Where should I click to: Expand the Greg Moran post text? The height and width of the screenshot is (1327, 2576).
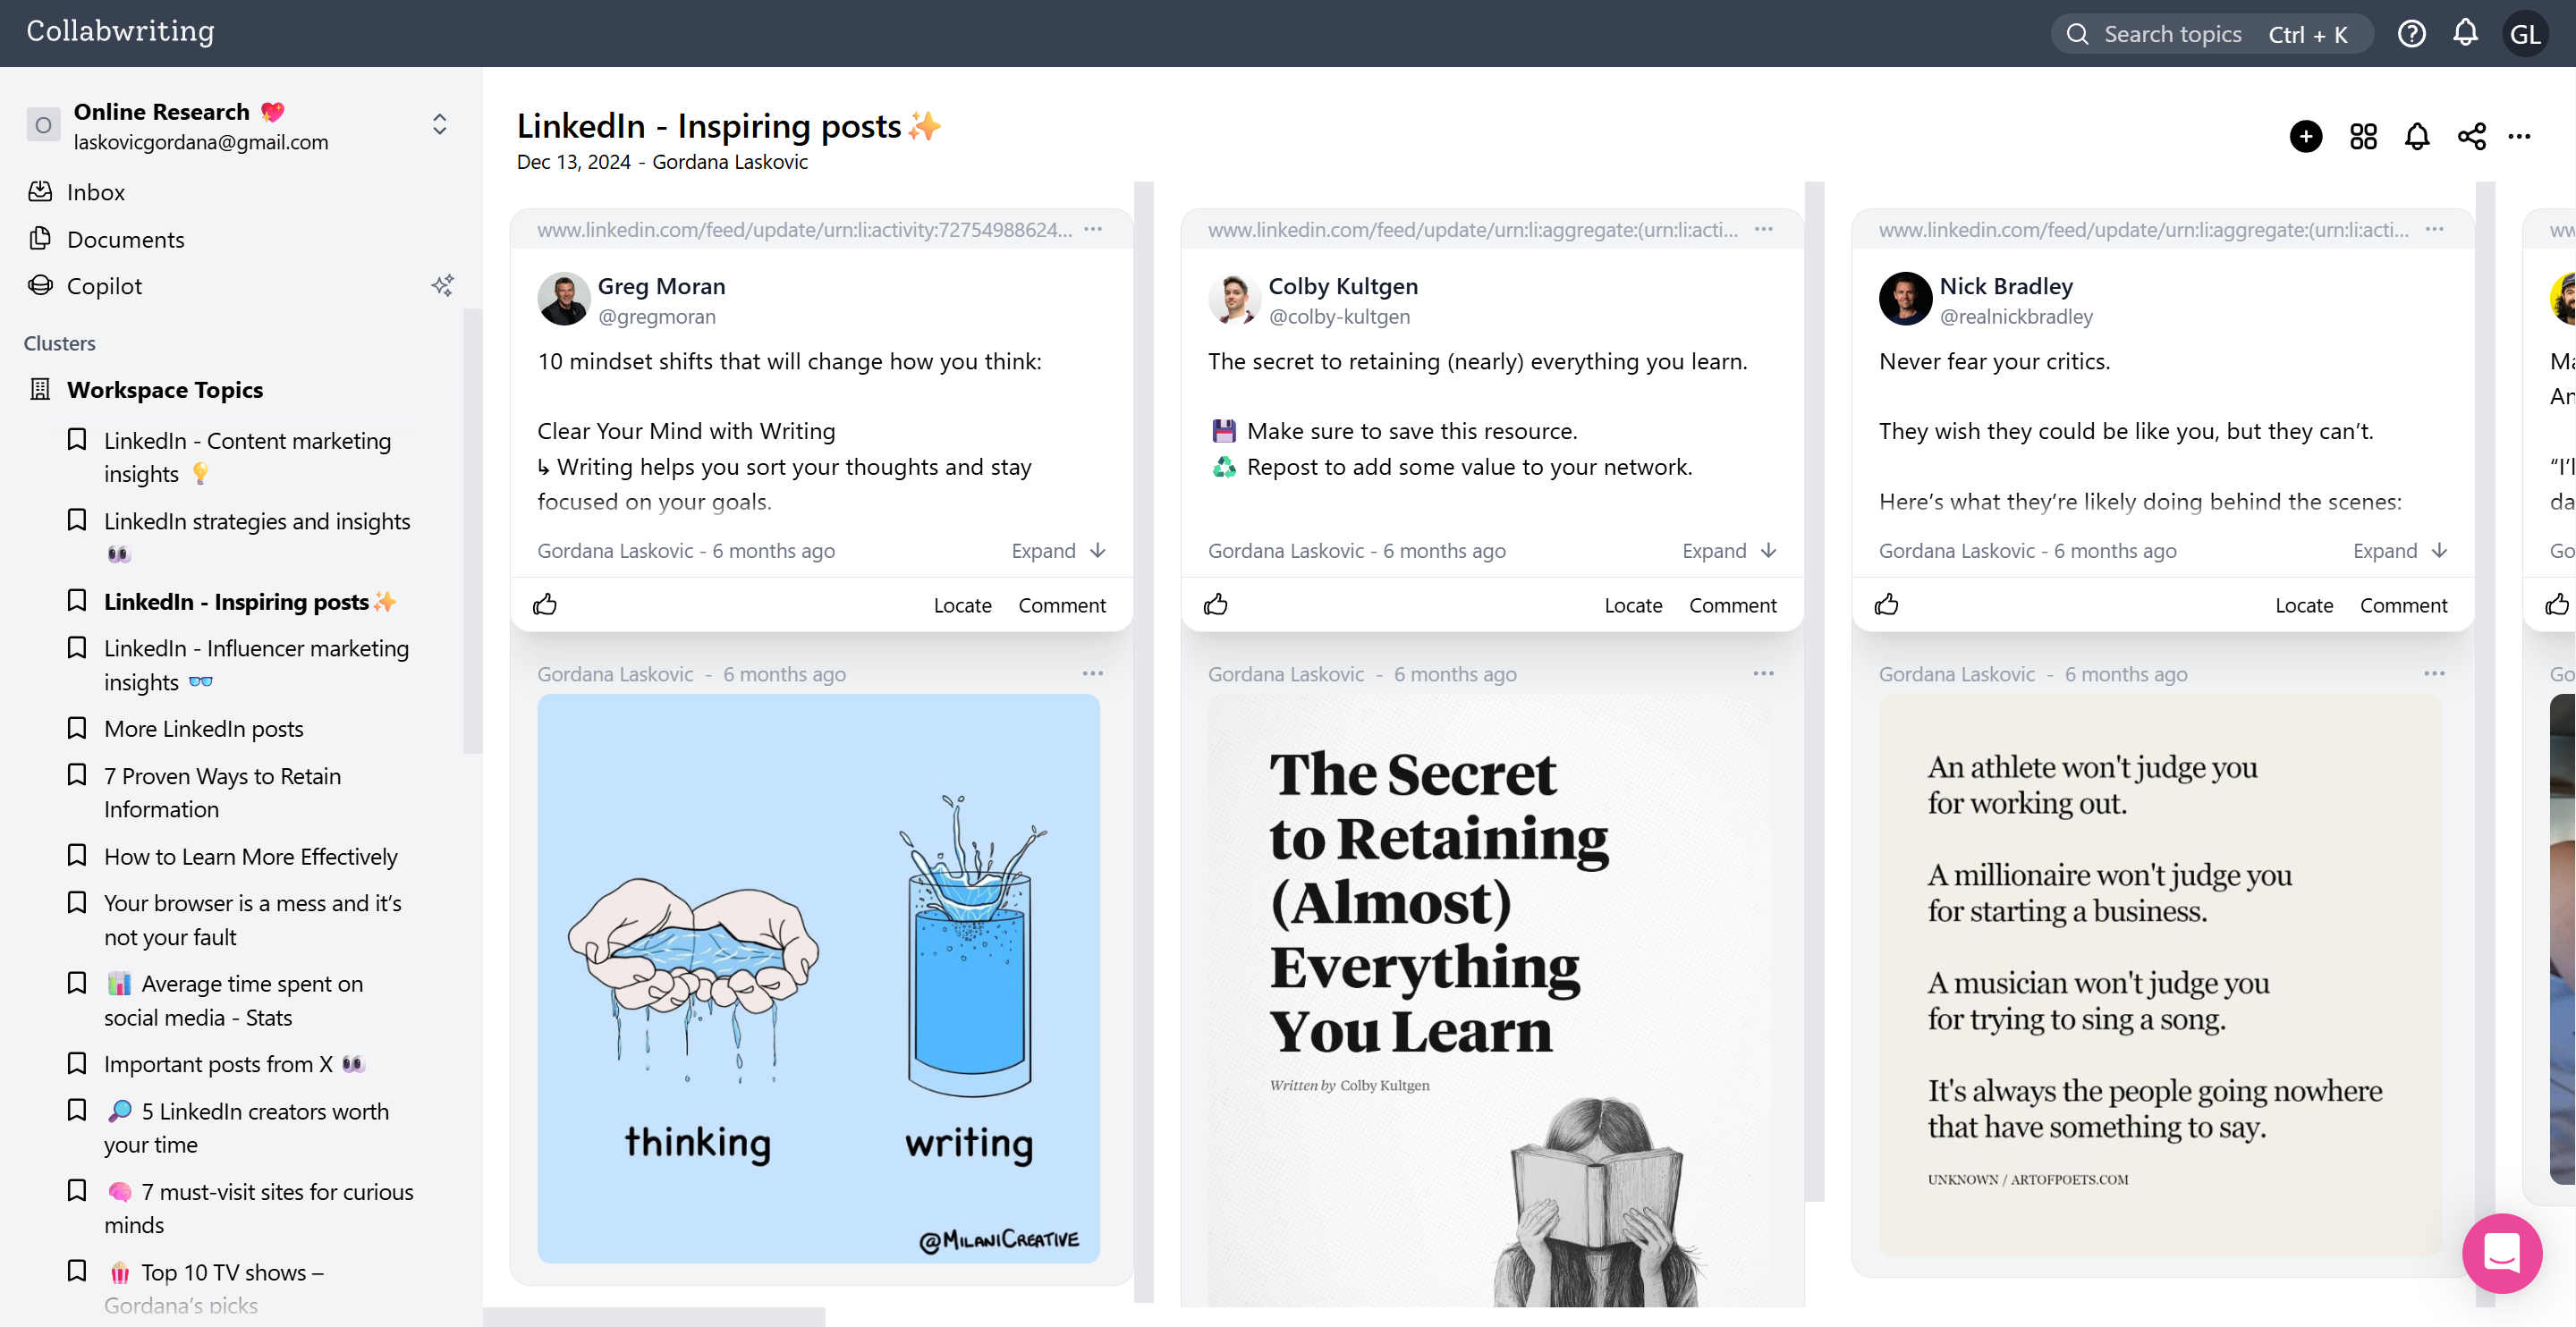pyautogui.click(x=1058, y=550)
